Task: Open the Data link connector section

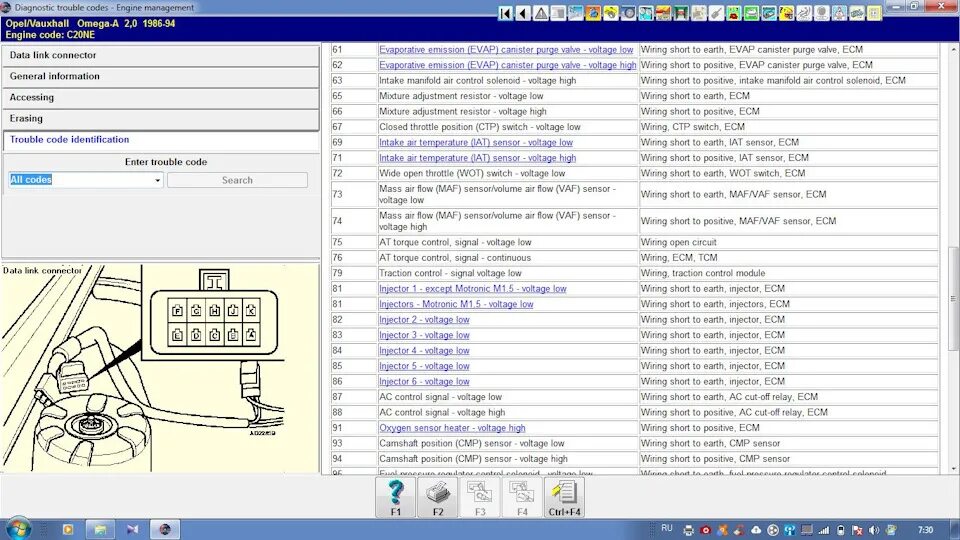Action: [160, 55]
